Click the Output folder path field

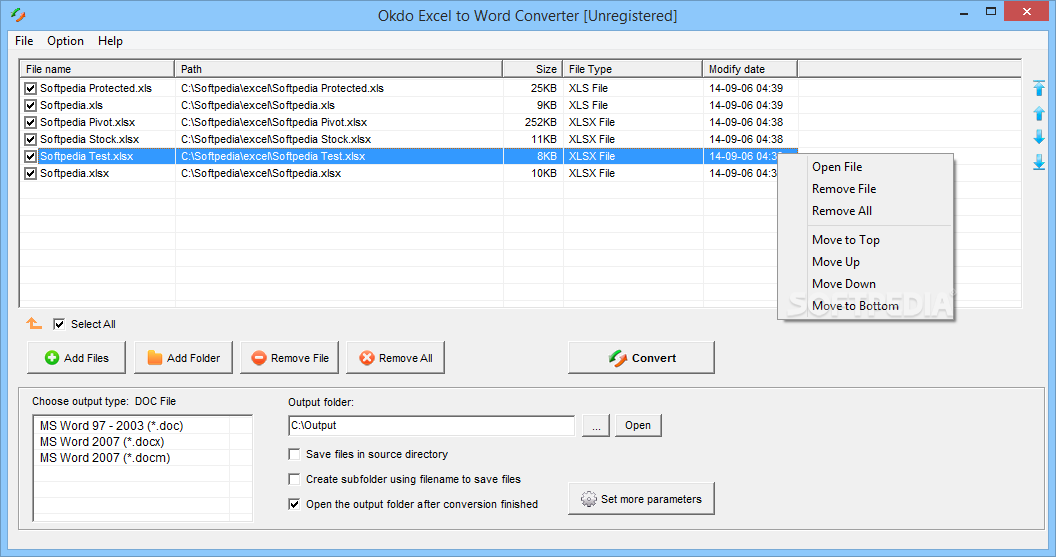coord(432,426)
